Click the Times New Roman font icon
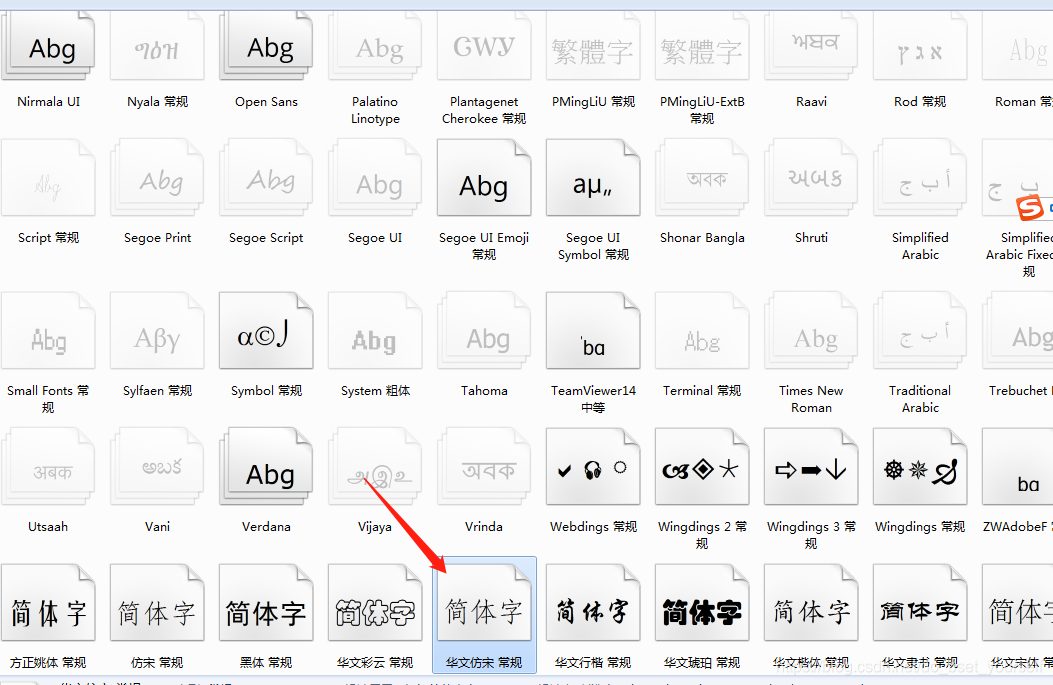This screenshot has height=685, width=1053. [x=811, y=330]
